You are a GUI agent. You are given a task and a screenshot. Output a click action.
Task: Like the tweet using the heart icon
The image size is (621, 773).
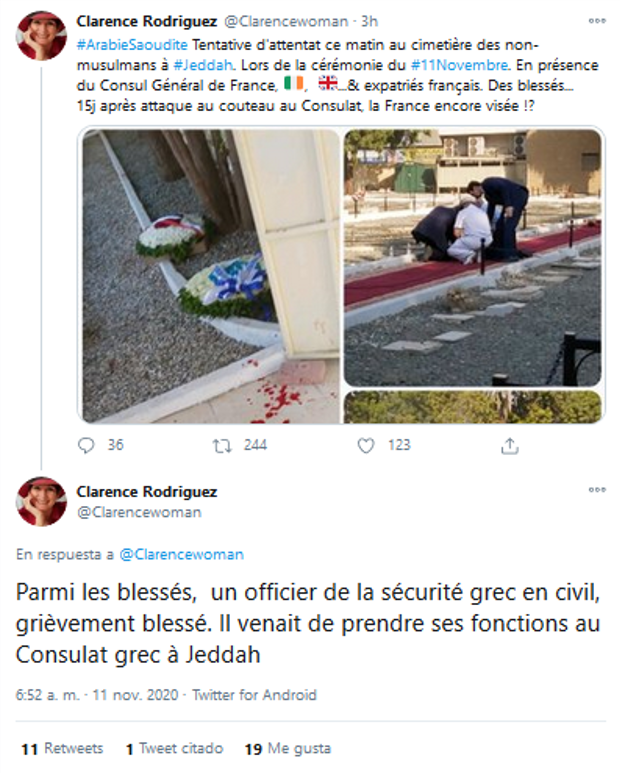tap(366, 445)
